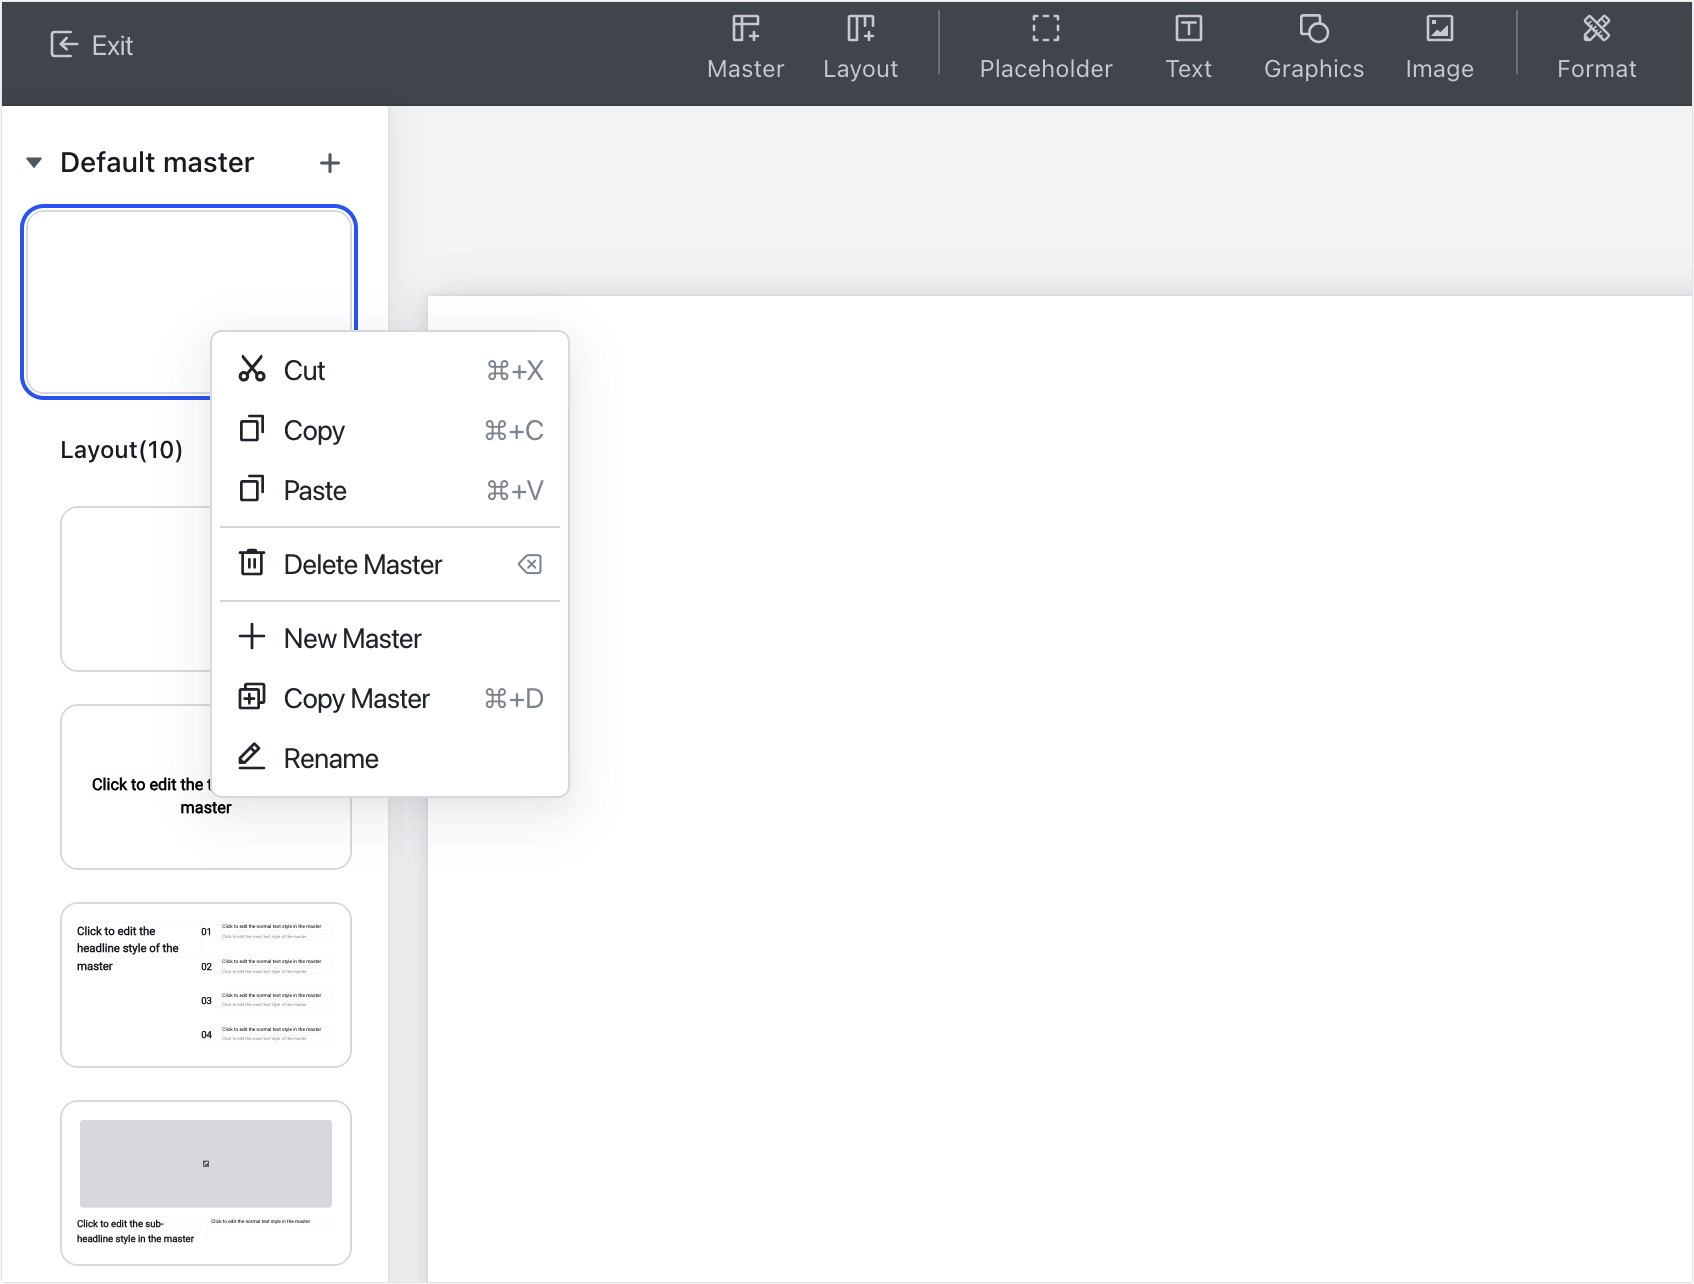1694x1284 pixels.
Task: Select the Text insertion icon
Action: (x=1188, y=28)
